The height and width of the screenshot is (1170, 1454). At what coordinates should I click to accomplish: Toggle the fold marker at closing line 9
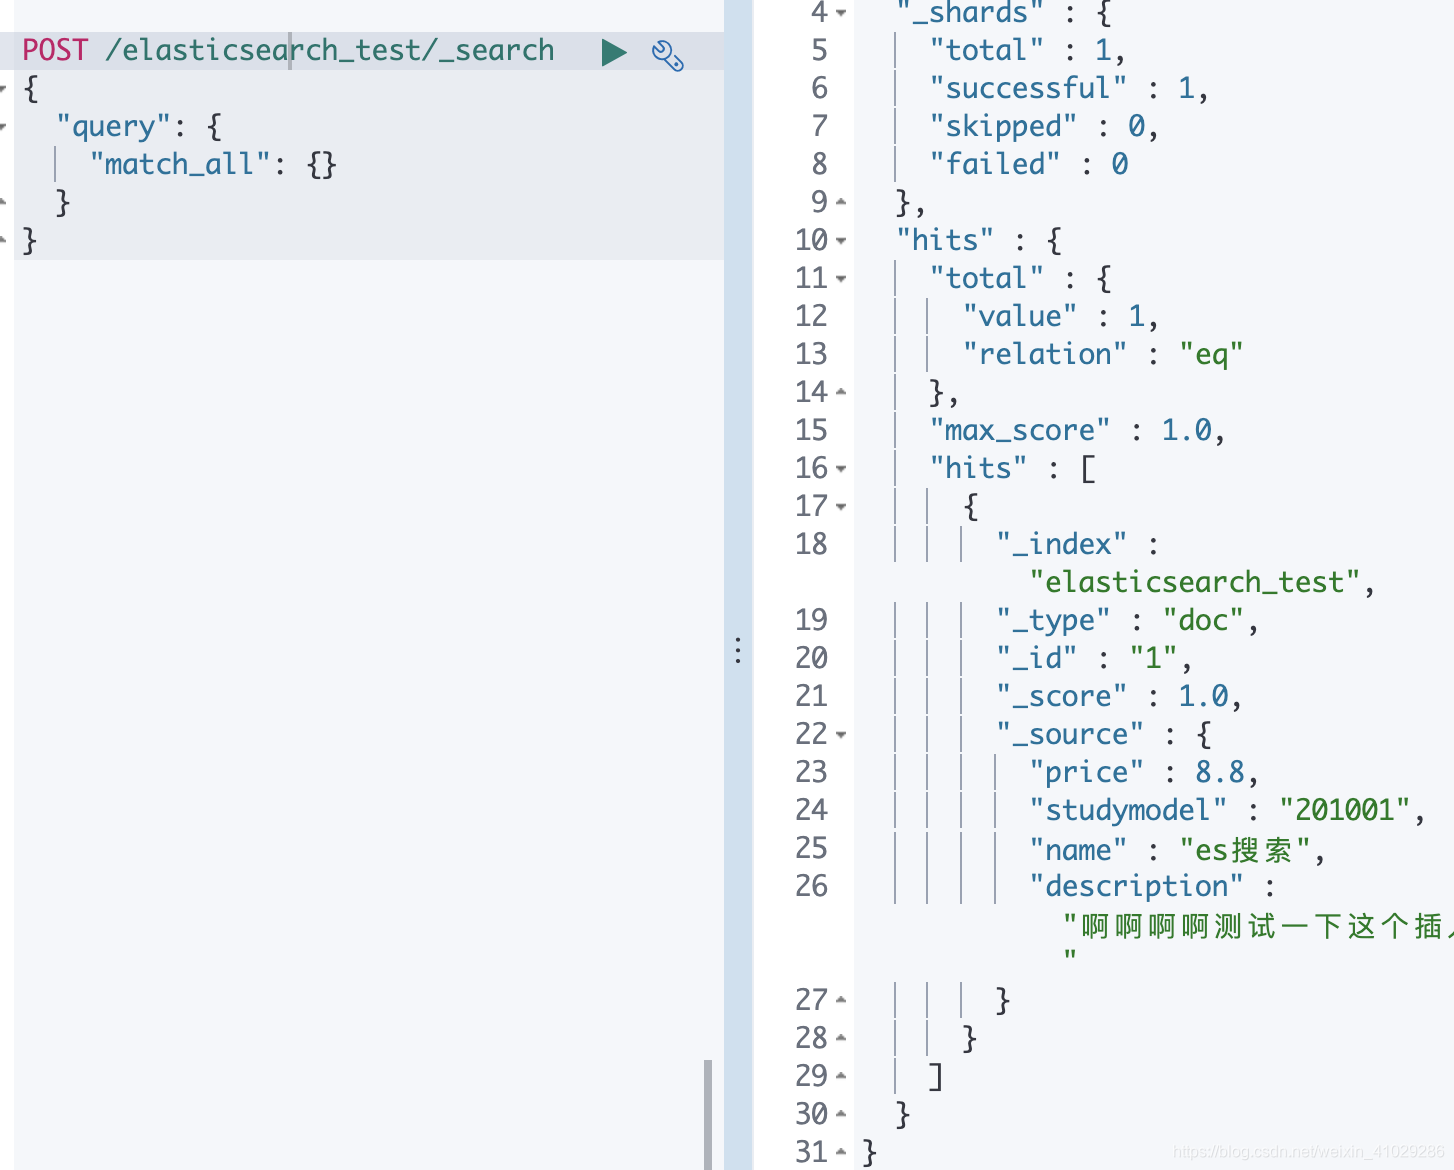(841, 202)
